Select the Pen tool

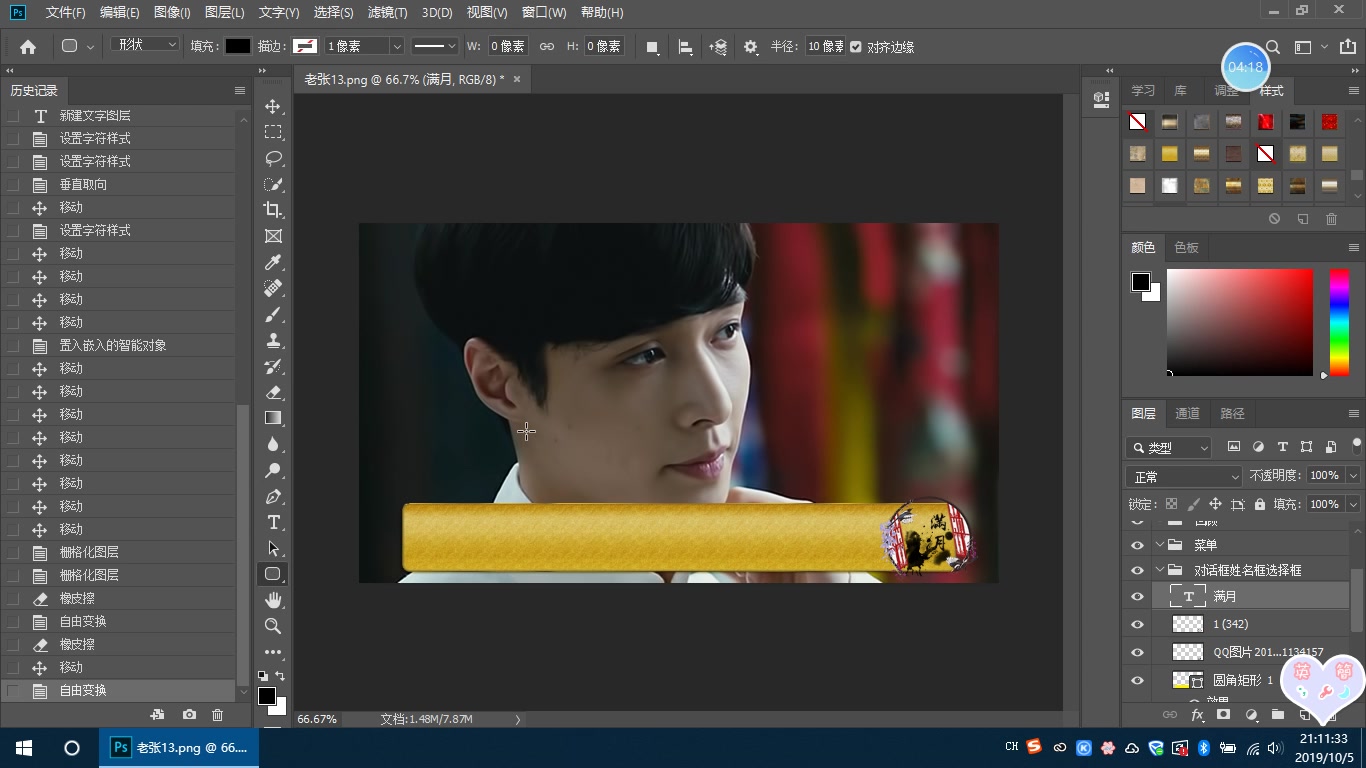(x=273, y=496)
